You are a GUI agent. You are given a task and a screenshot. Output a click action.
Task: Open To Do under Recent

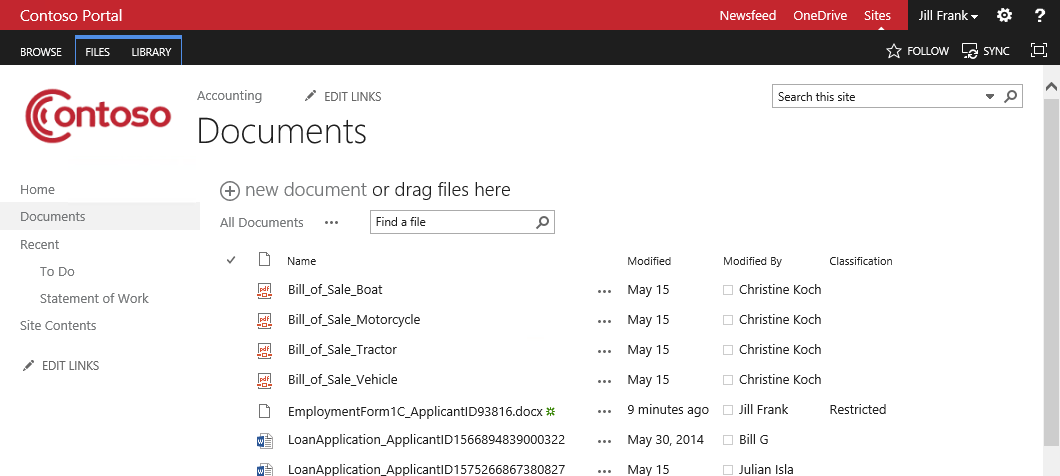(57, 271)
